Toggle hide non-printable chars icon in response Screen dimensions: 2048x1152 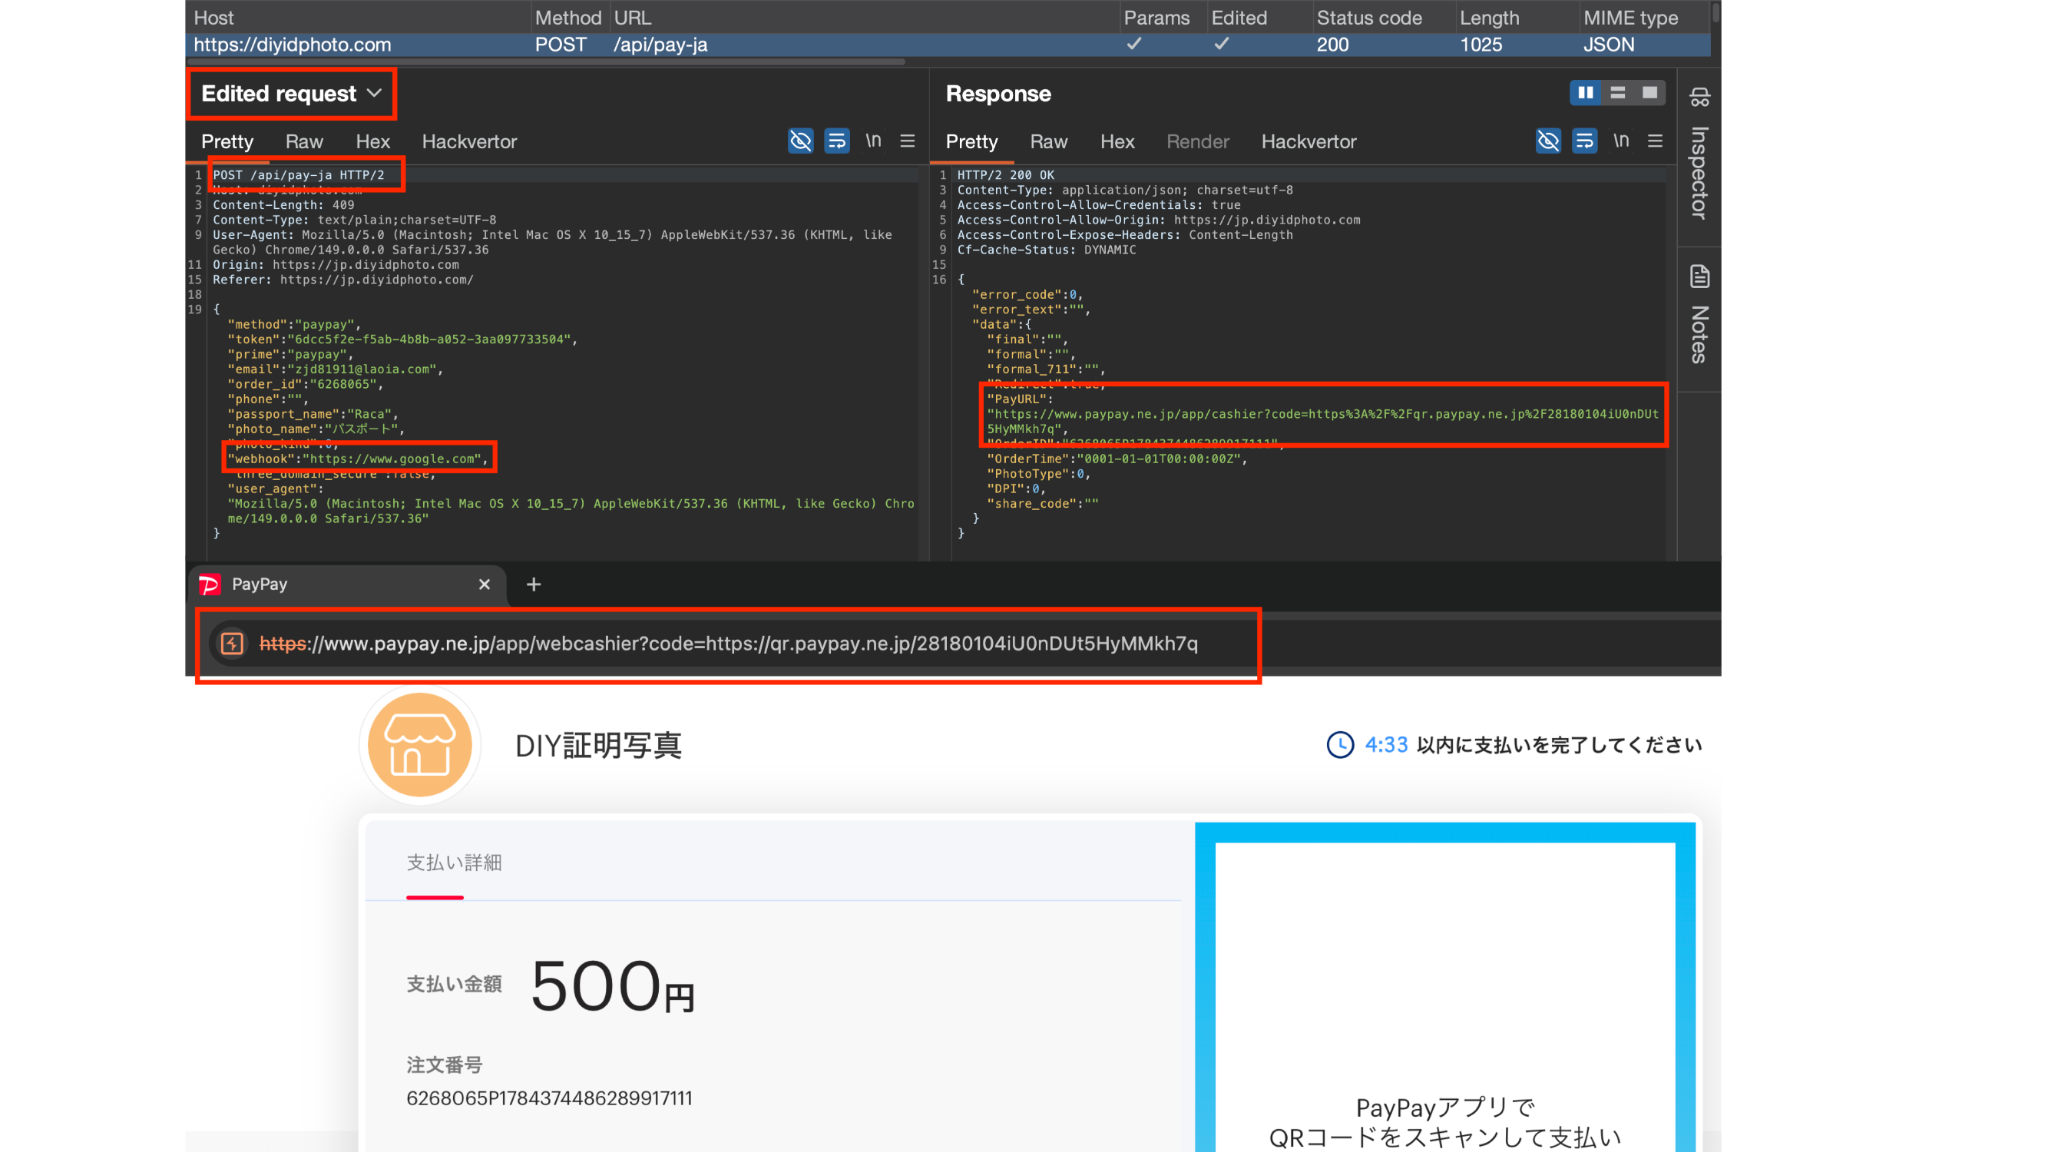tap(1548, 140)
